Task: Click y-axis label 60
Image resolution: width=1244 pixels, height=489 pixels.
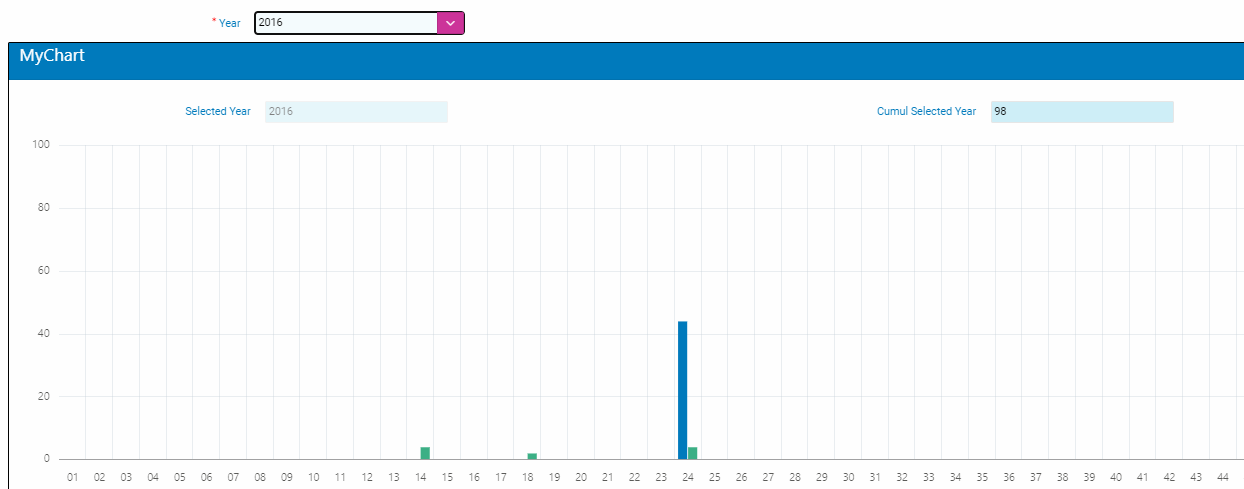Action: (44, 271)
